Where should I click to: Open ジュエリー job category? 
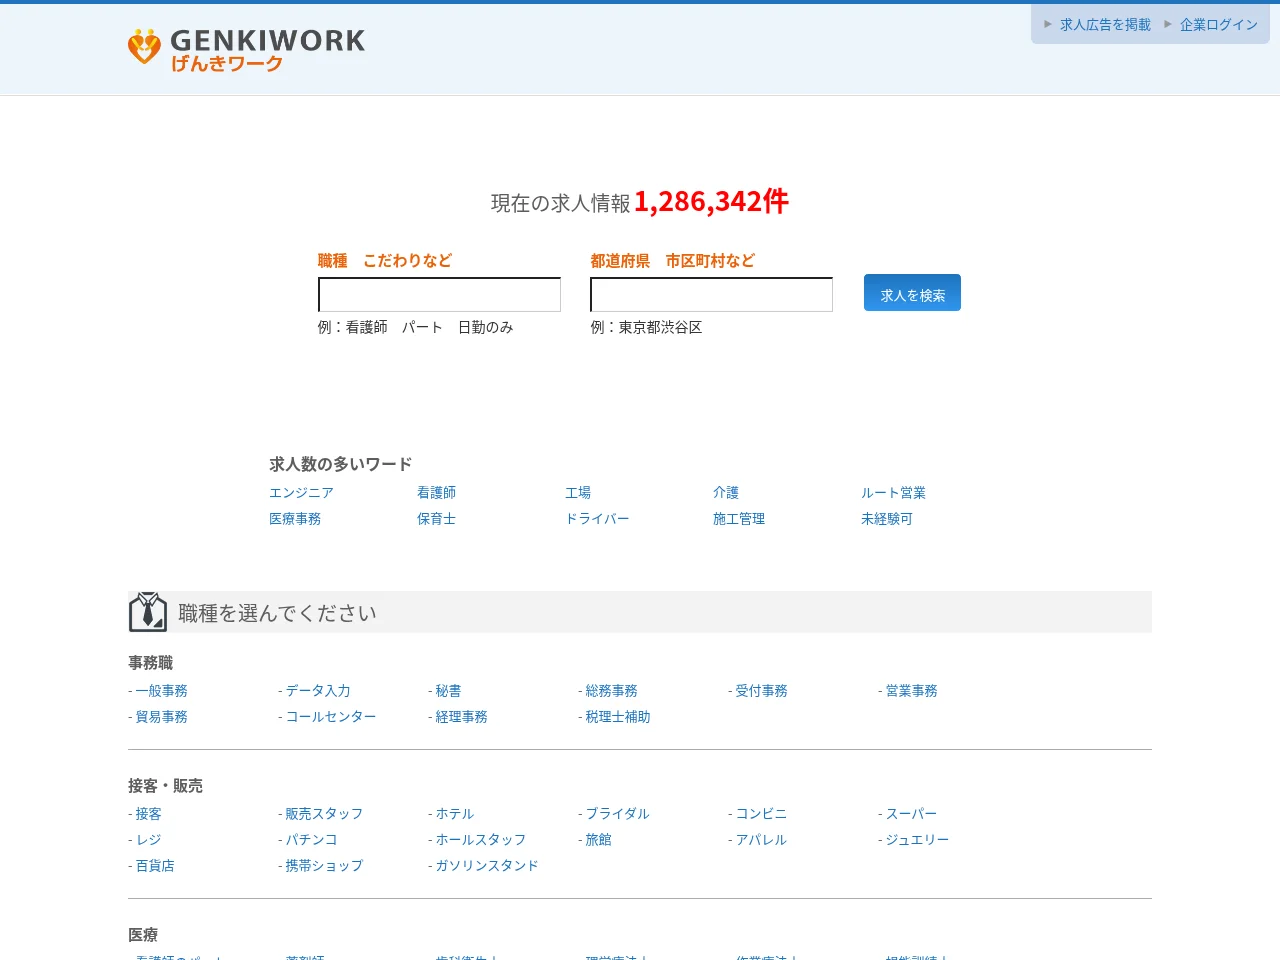[x=917, y=840]
